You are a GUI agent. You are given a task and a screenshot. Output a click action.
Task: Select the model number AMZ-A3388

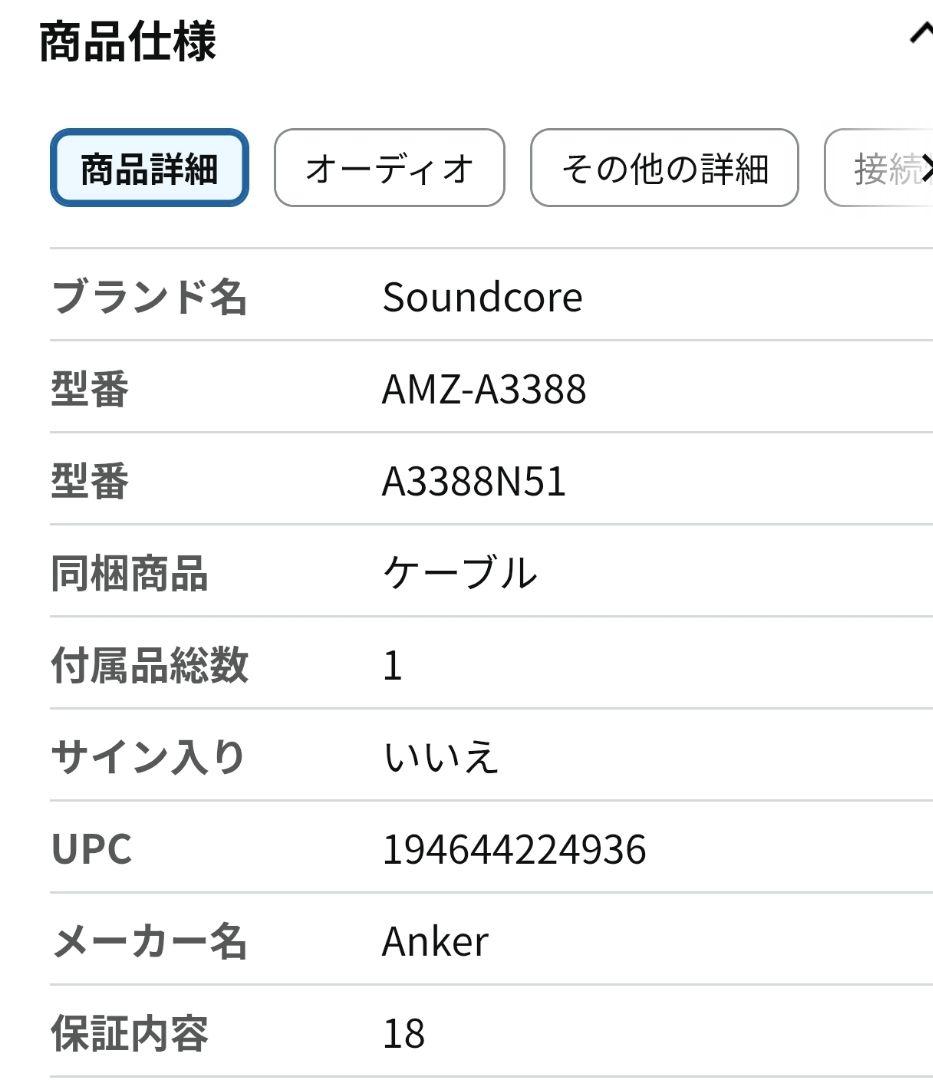(485, 388)
